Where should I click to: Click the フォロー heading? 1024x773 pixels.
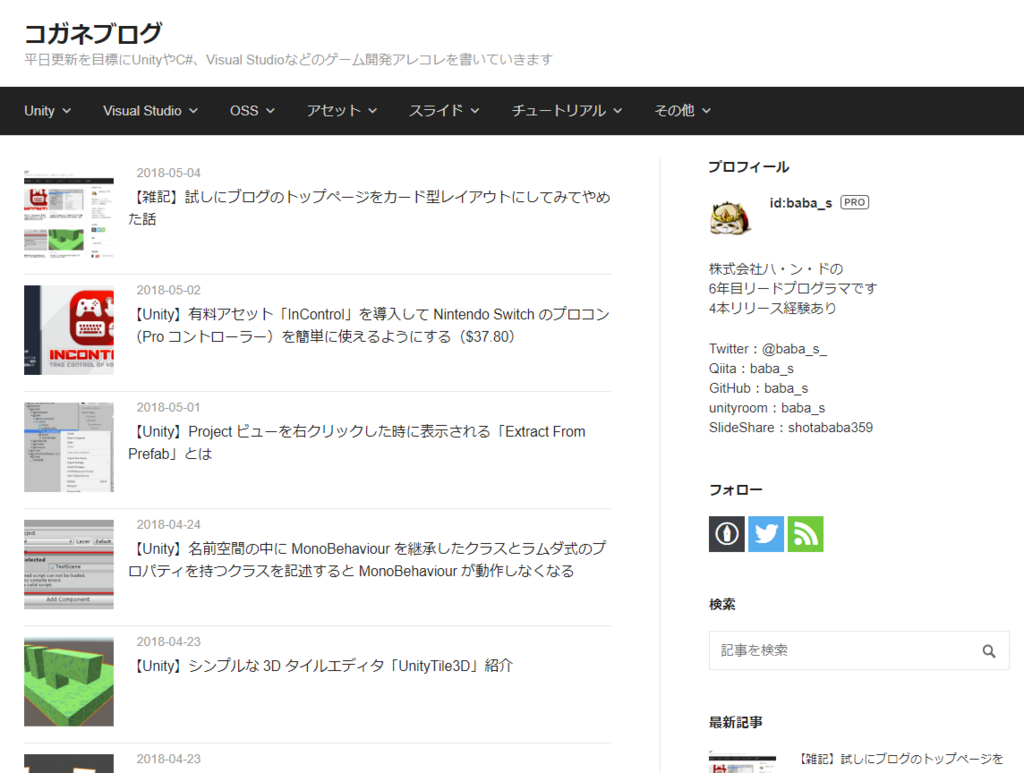(736, 490)
